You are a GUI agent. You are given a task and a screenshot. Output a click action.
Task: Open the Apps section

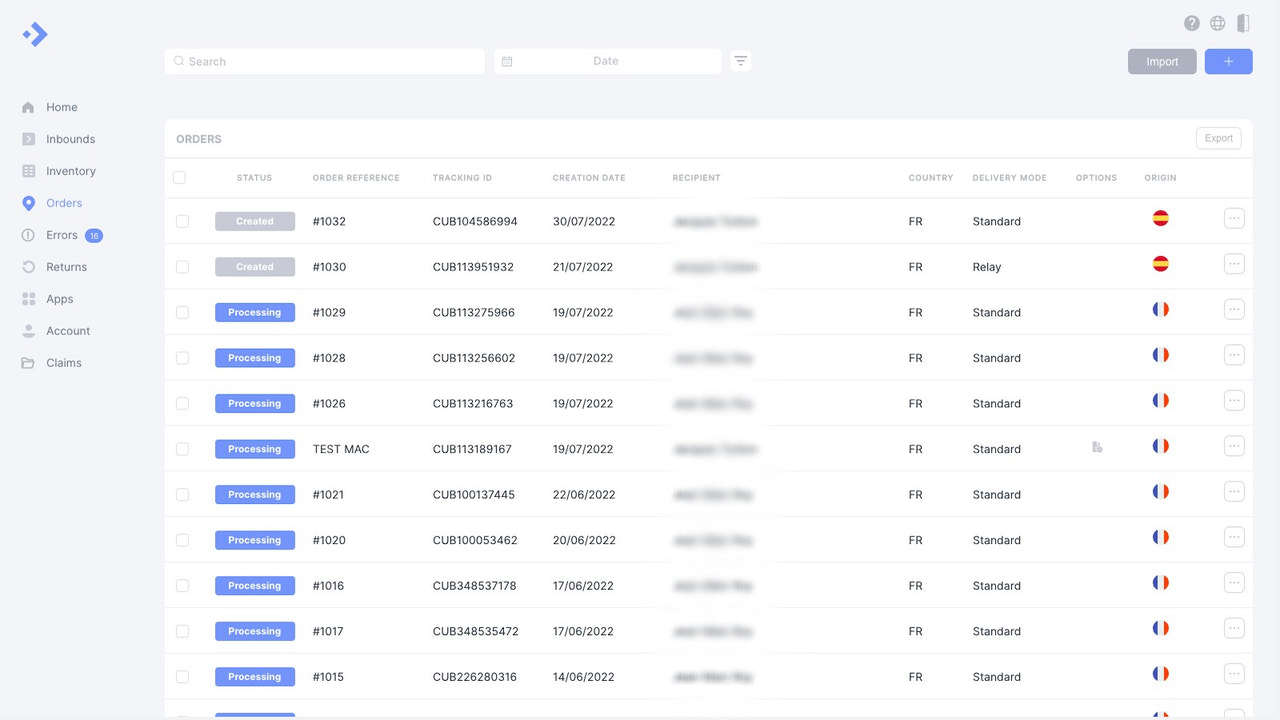59,299
